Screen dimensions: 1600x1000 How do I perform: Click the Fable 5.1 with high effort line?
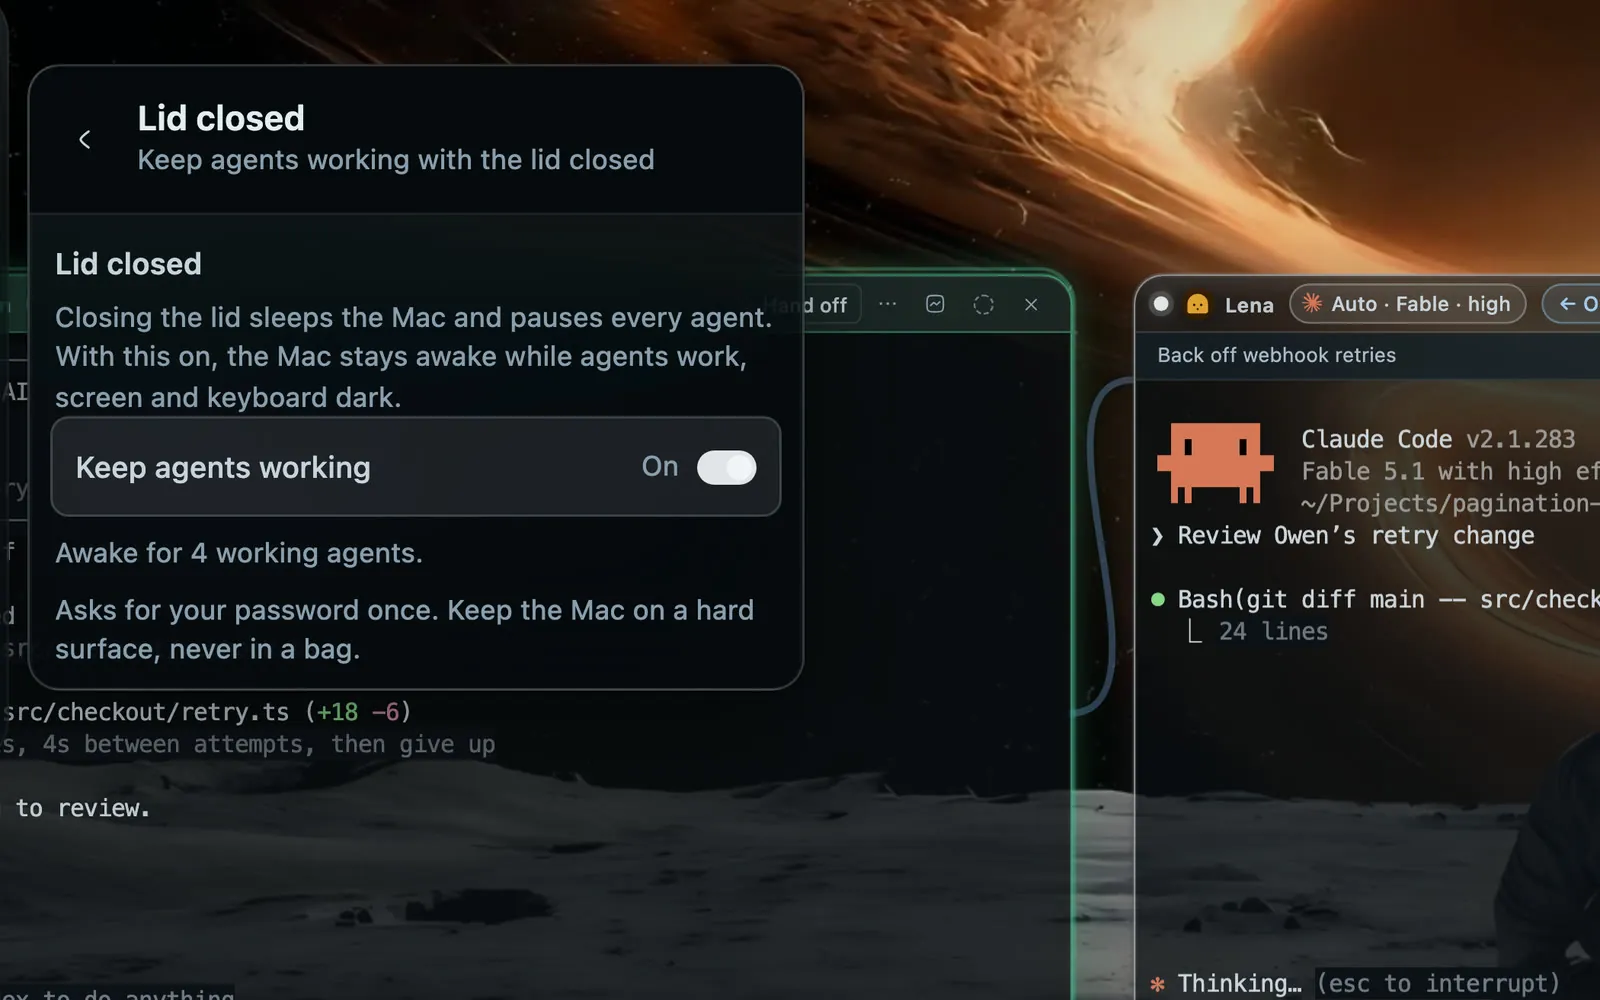click(1450, 471)
